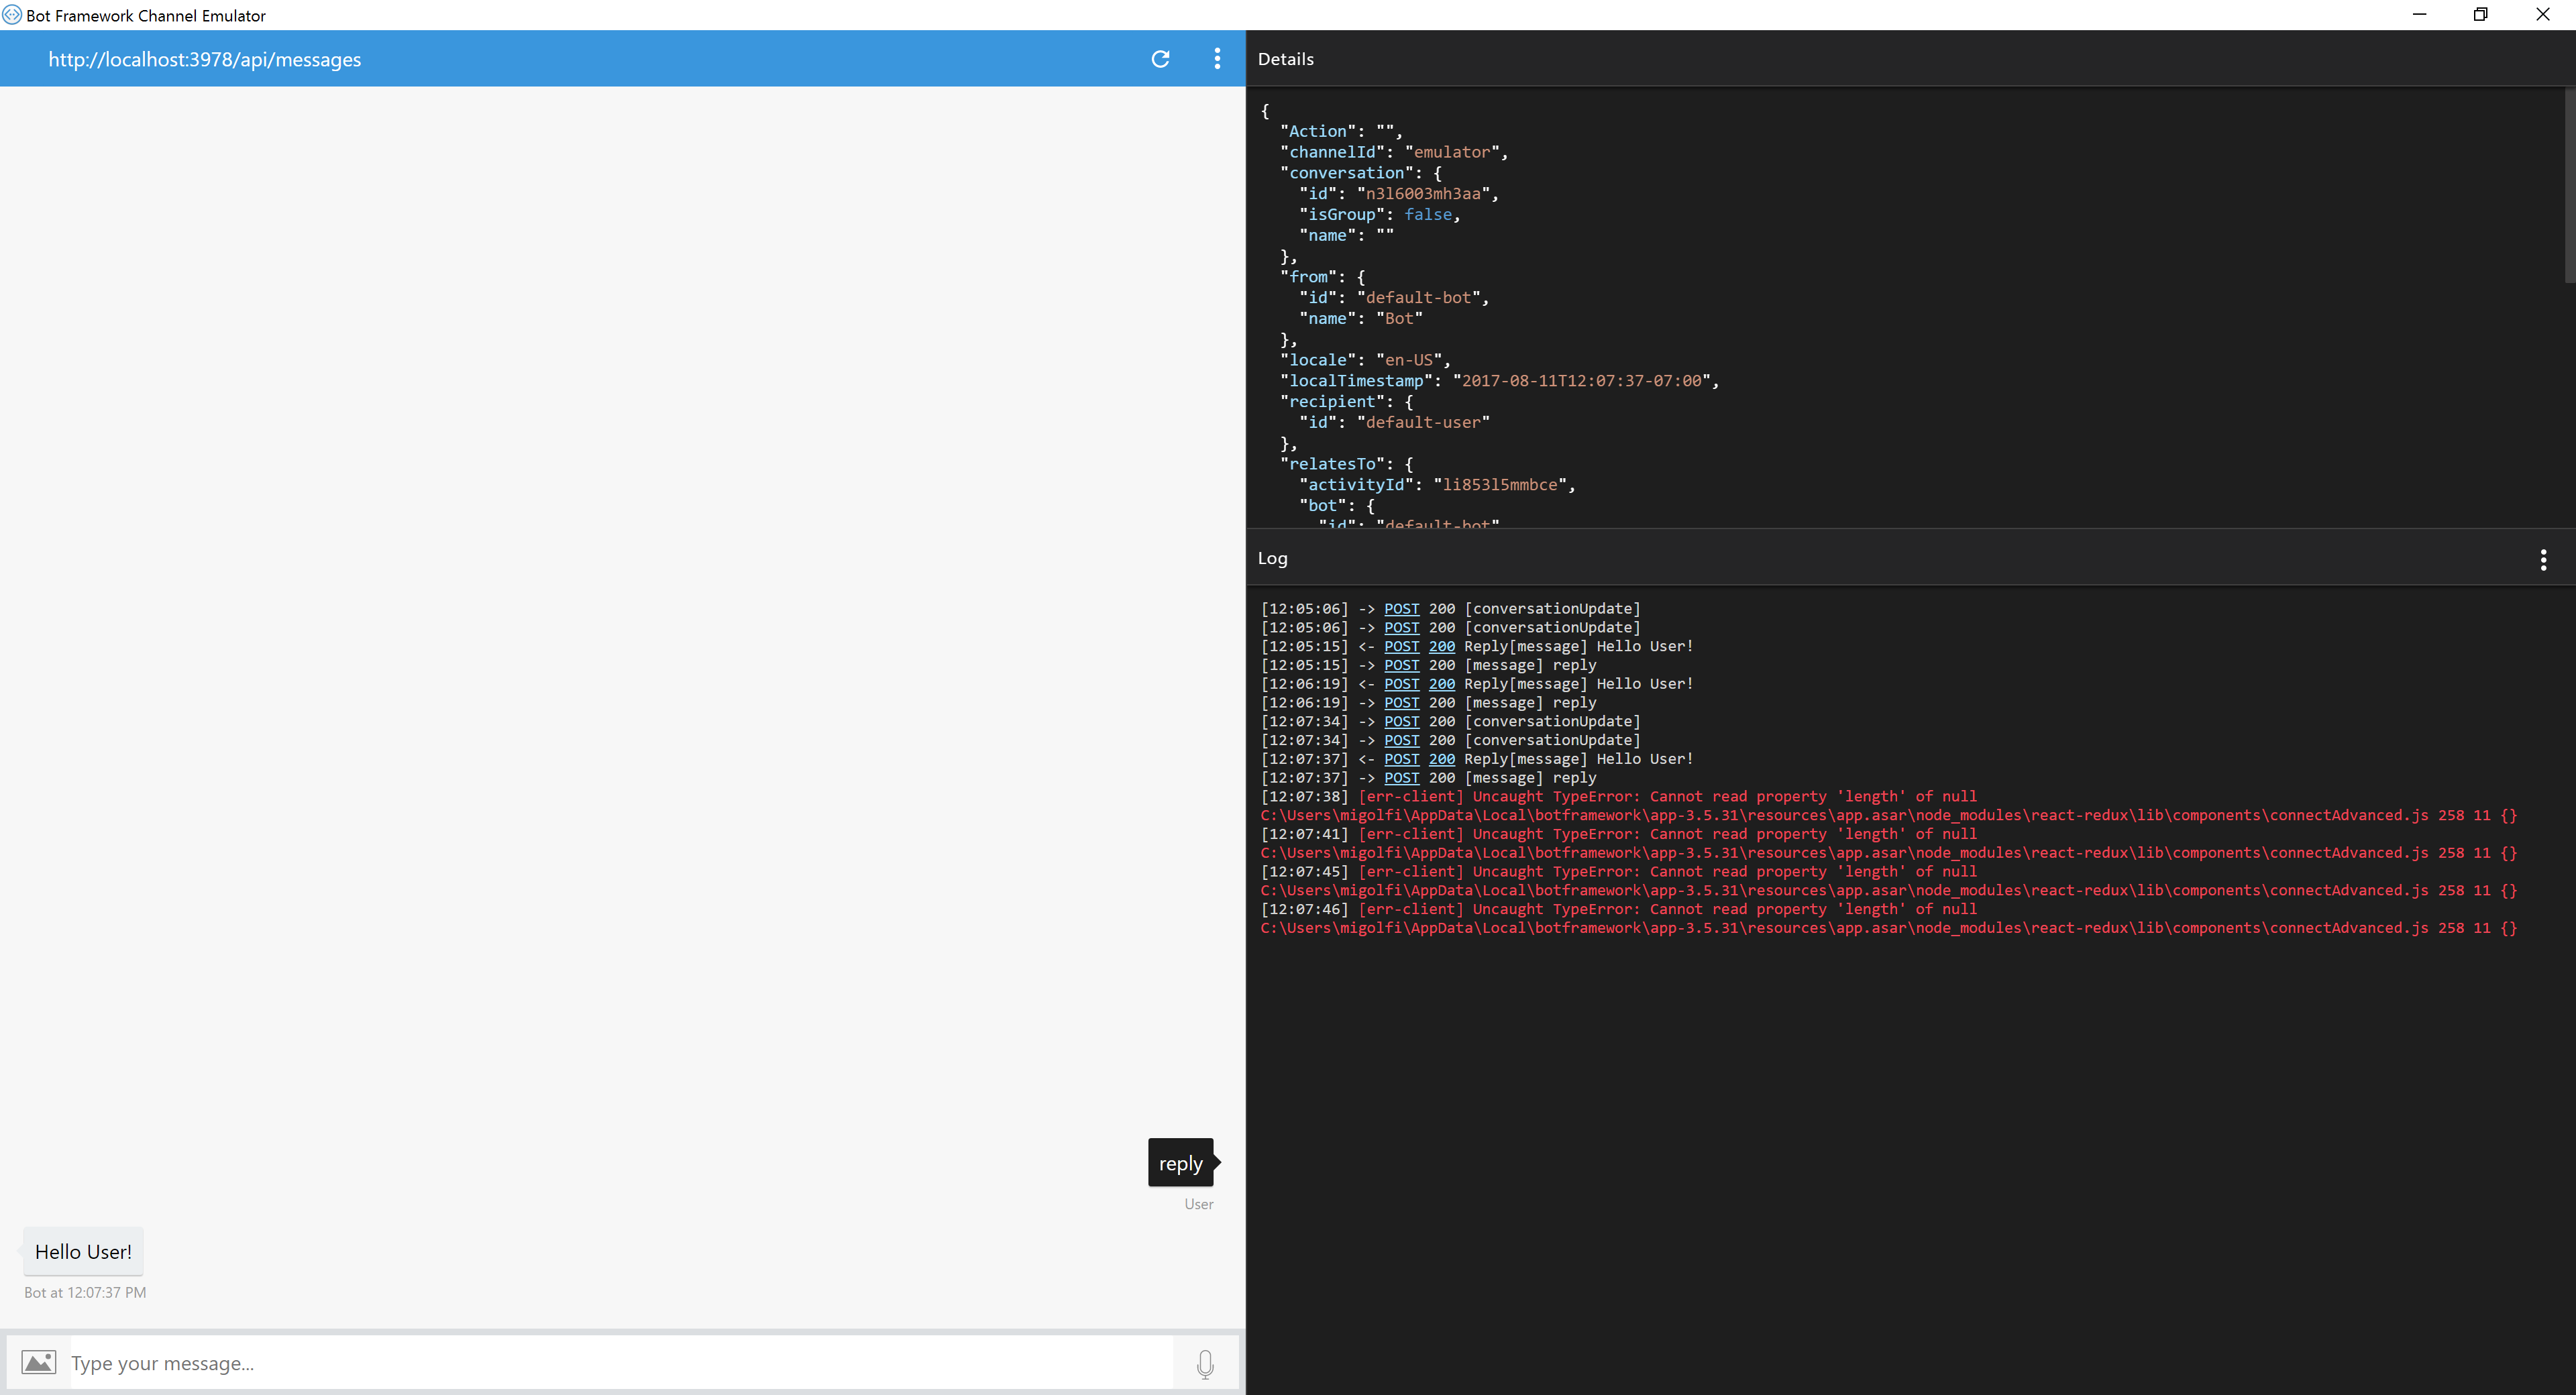This screenshot has height=1395, width=2576.
Task: Click the Bot Framework Emulator title bar icon
Action: tap(11, 15)
